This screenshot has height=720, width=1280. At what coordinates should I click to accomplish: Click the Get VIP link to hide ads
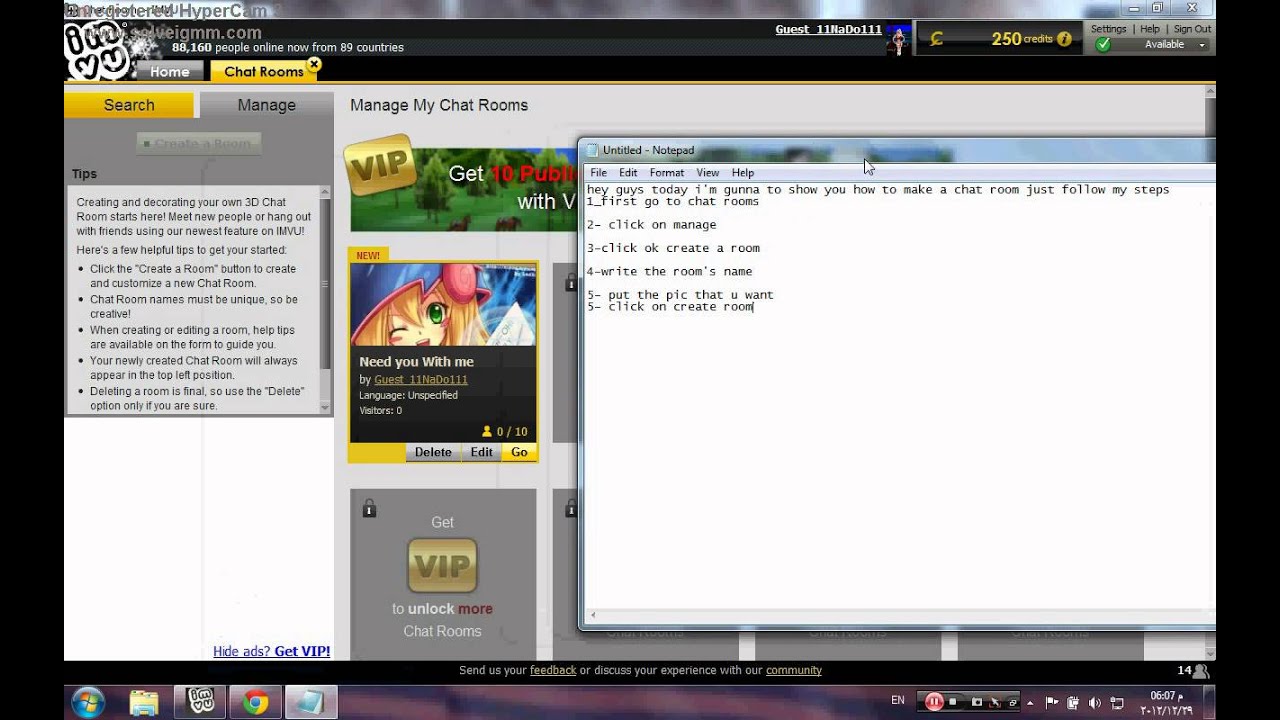[x=302, y=651]
